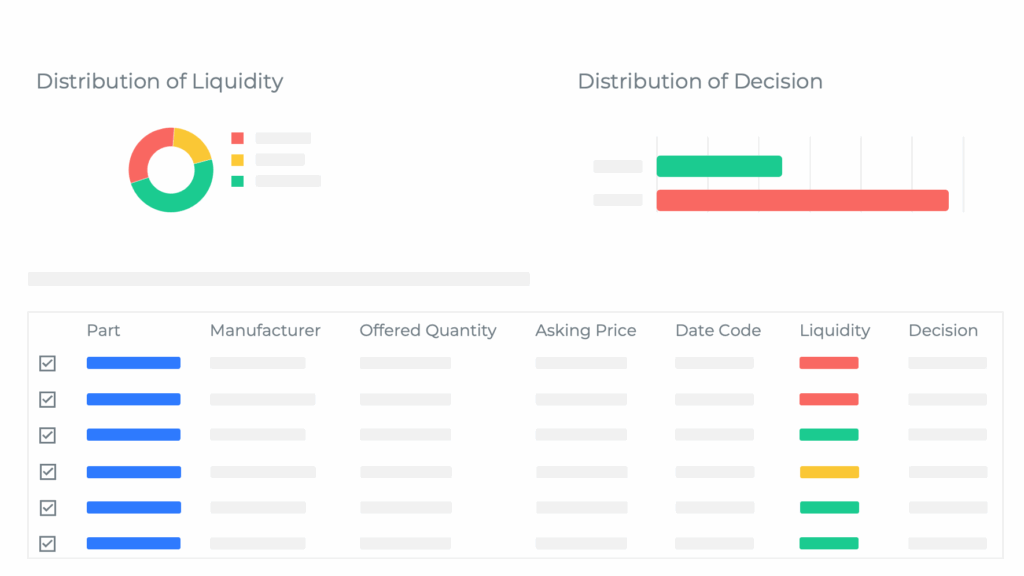1024x576 pixels.
Task: Click the green legend square in Liquidity chart
Action: pos(237,181)
